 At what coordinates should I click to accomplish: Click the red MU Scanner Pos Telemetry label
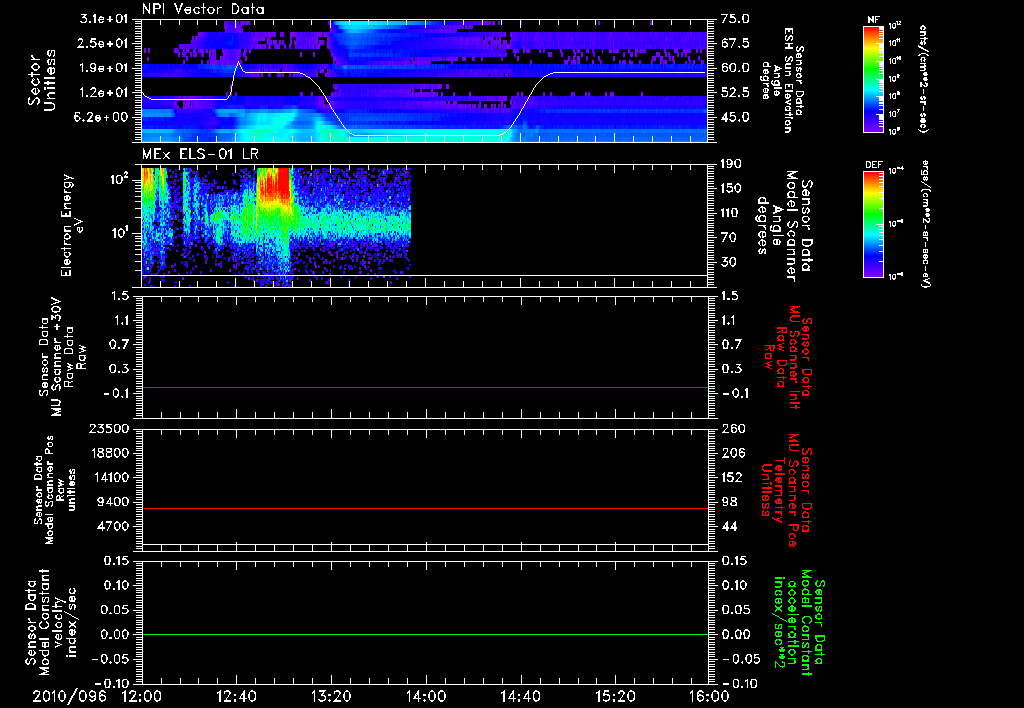pyautogui.click(x=786, y=490)
